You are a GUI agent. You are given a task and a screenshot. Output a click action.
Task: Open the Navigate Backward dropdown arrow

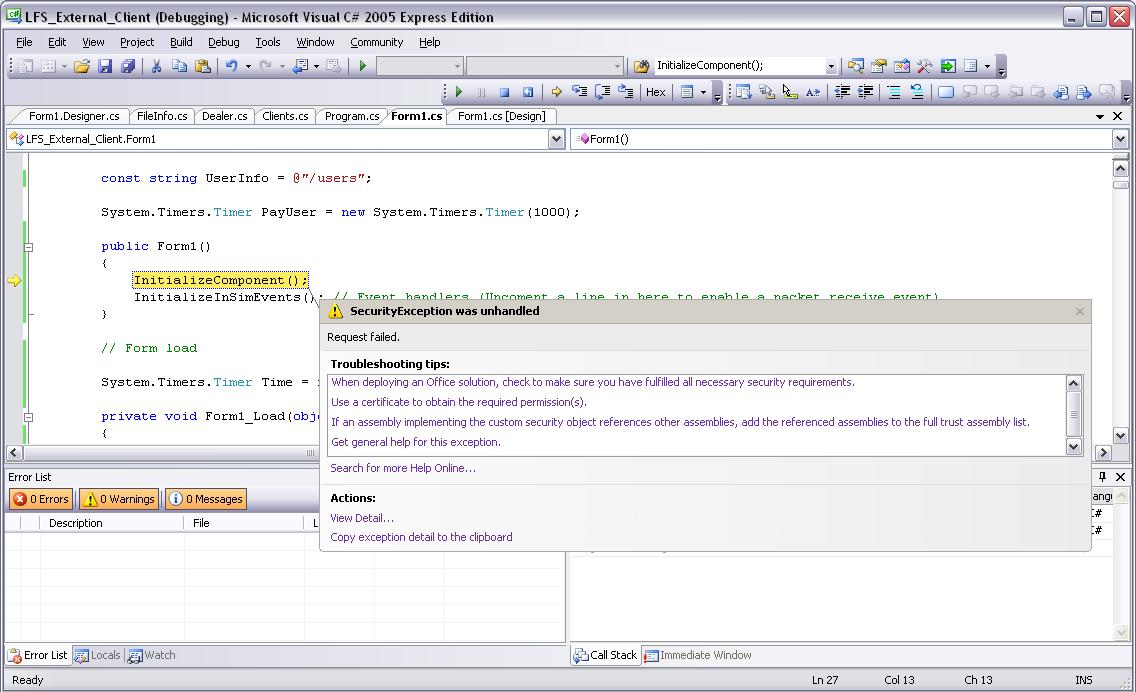[x=317, y=66]
